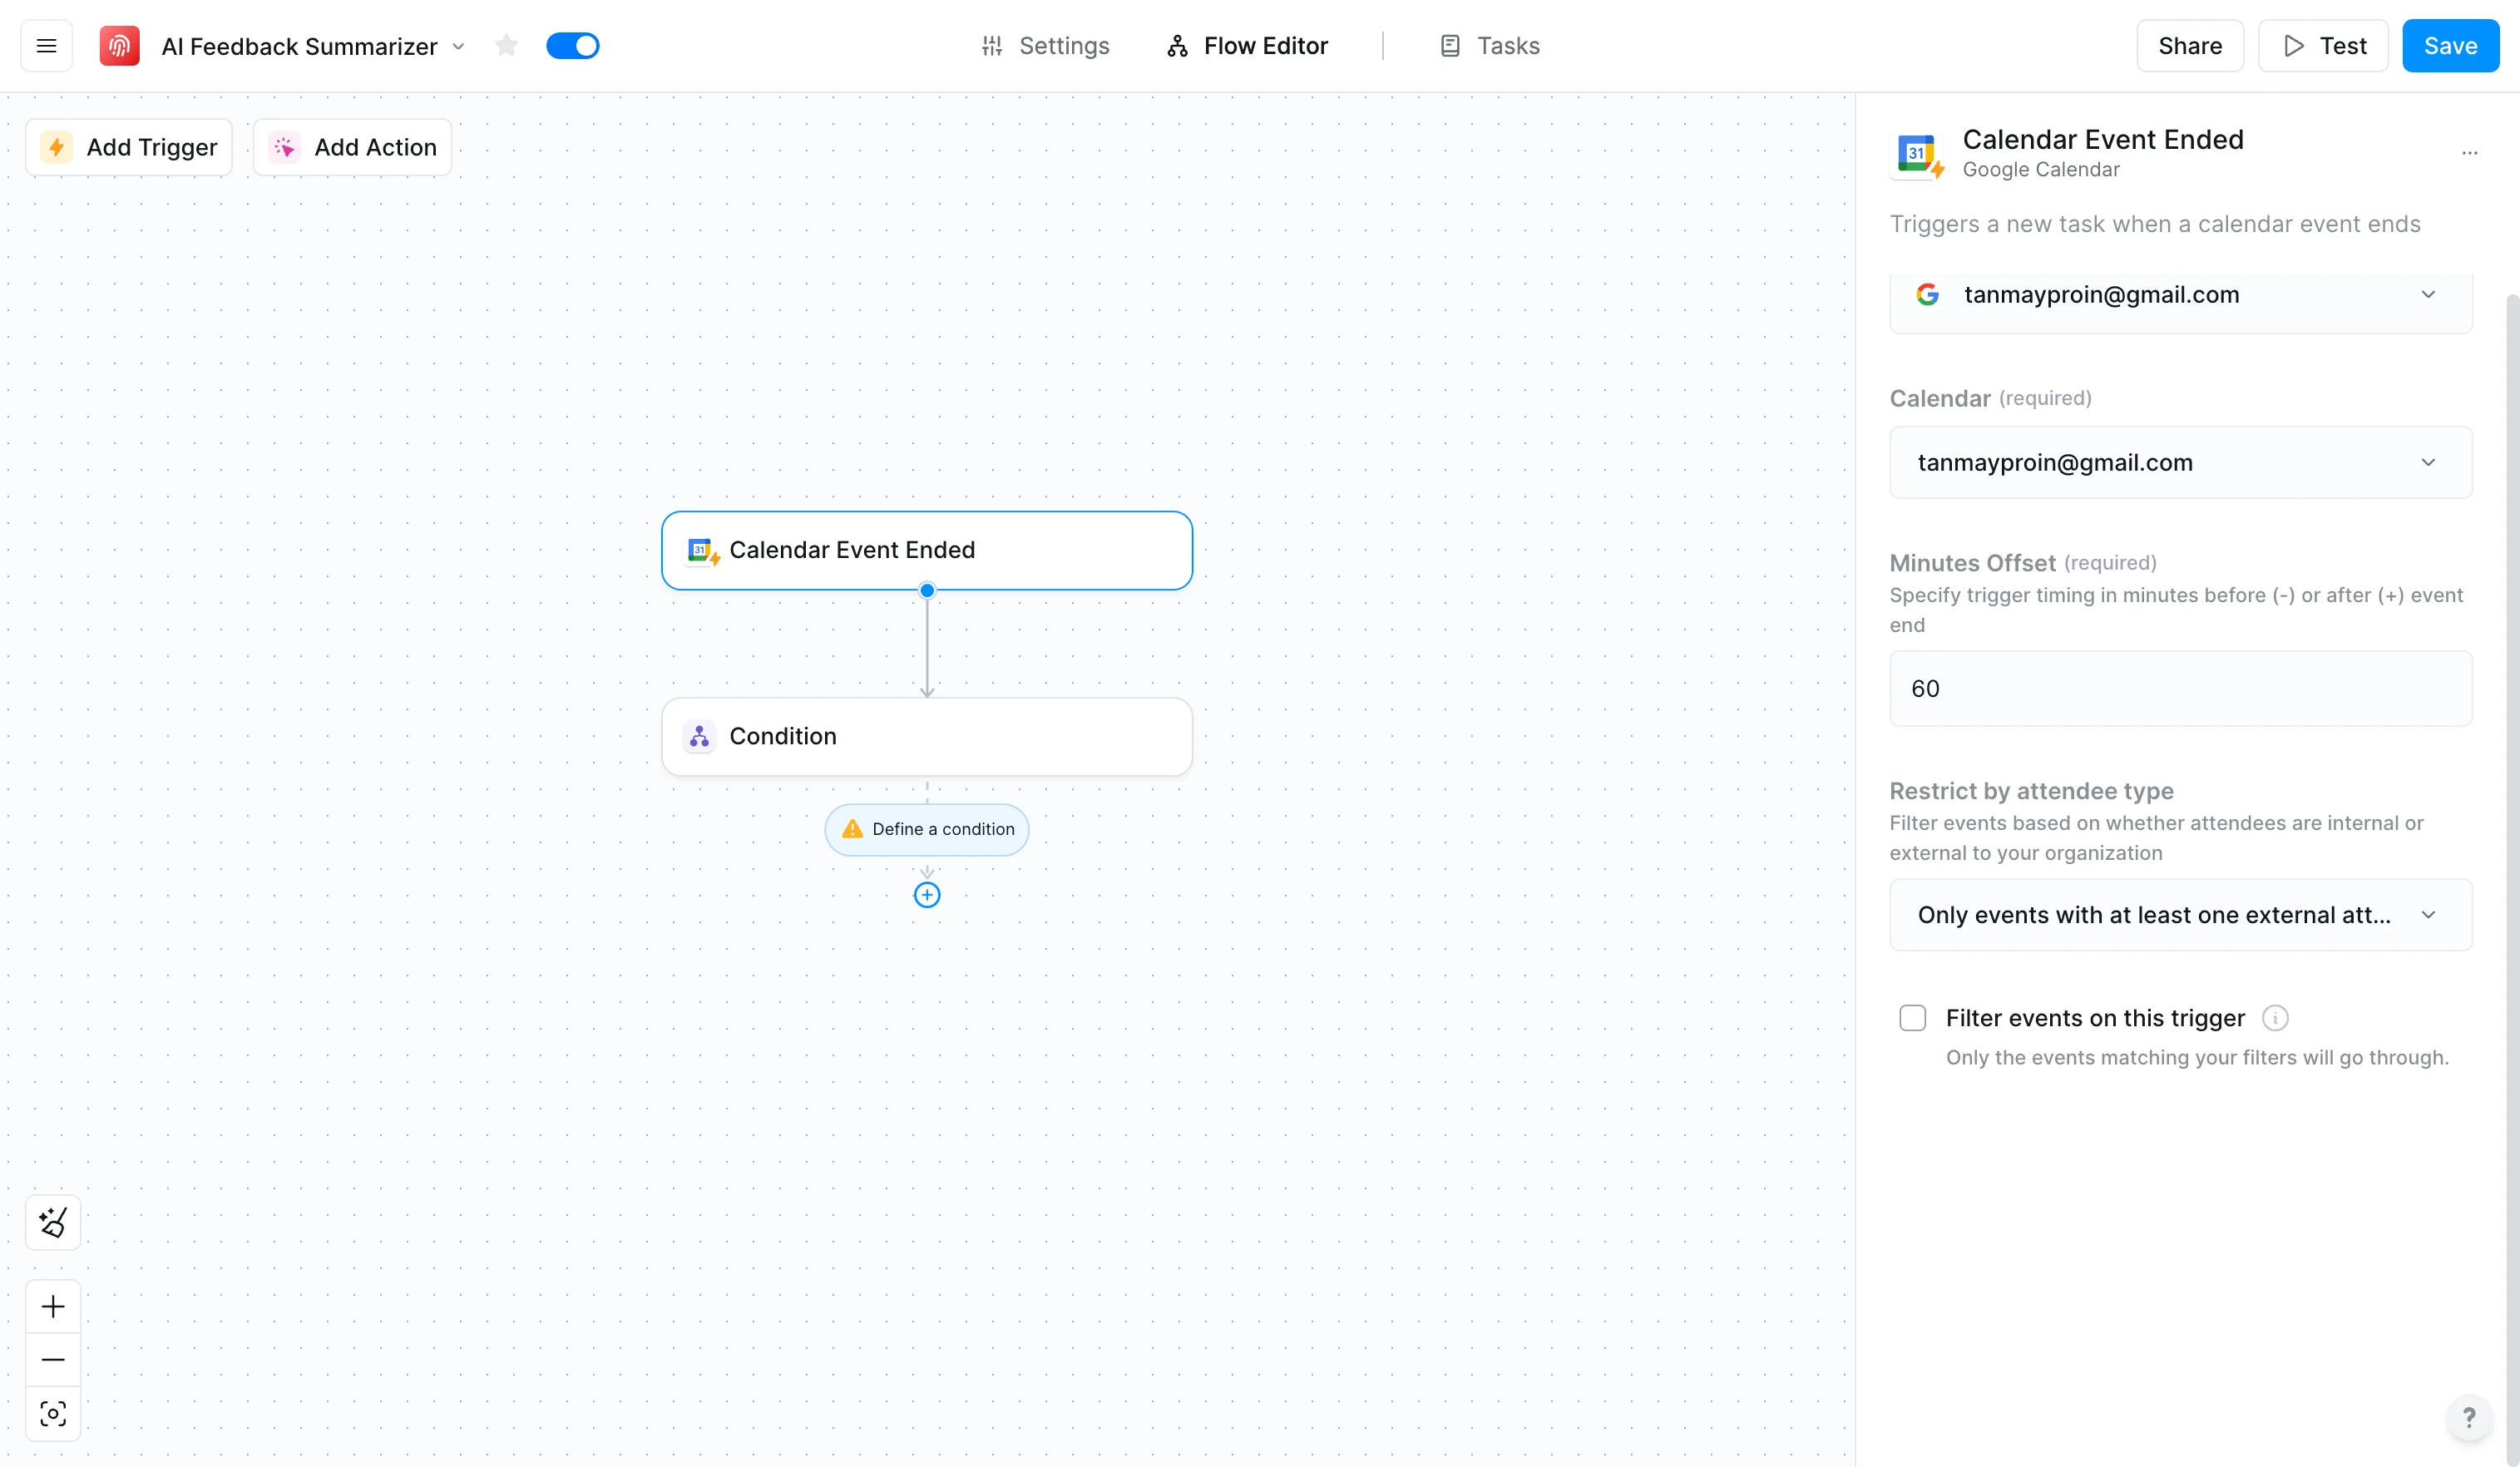Open the three-dot panel options menu
Screen dimensions: 2520x1467
[x=2469, y=153]
